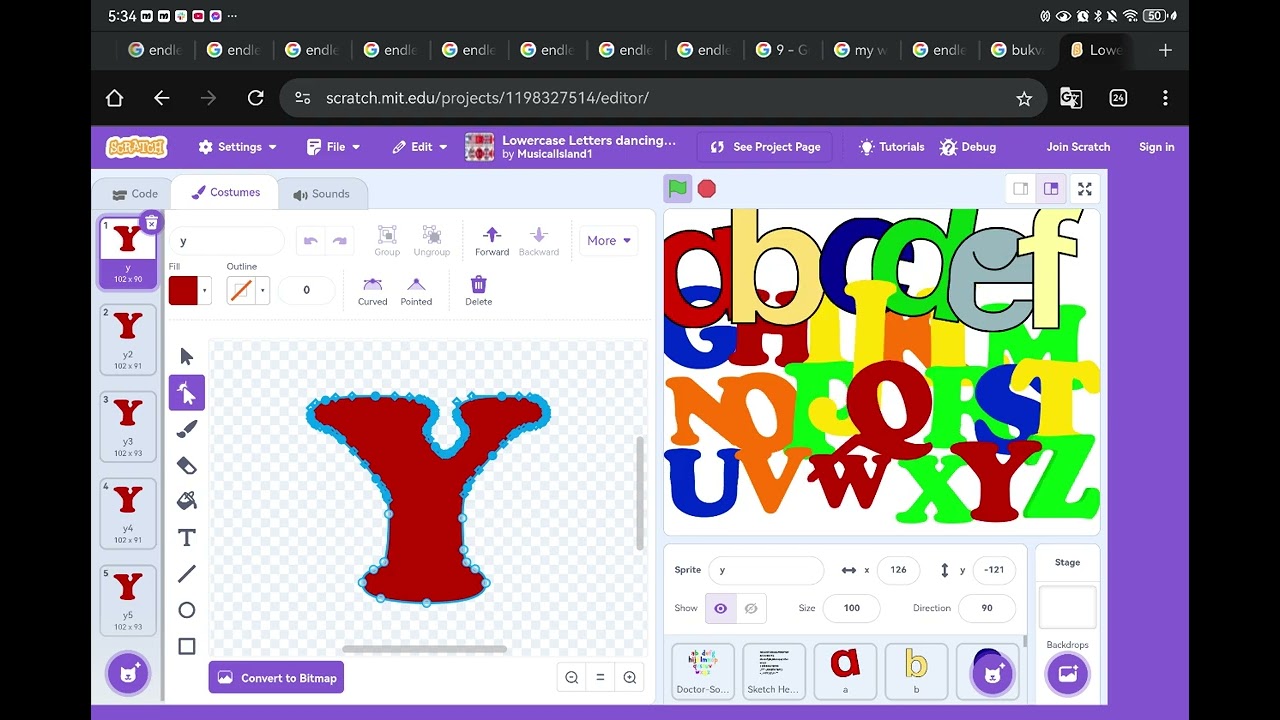Click the Group icon
Image resolution: width=1280 pixels, height=720 pixels.
coord(387,240)
